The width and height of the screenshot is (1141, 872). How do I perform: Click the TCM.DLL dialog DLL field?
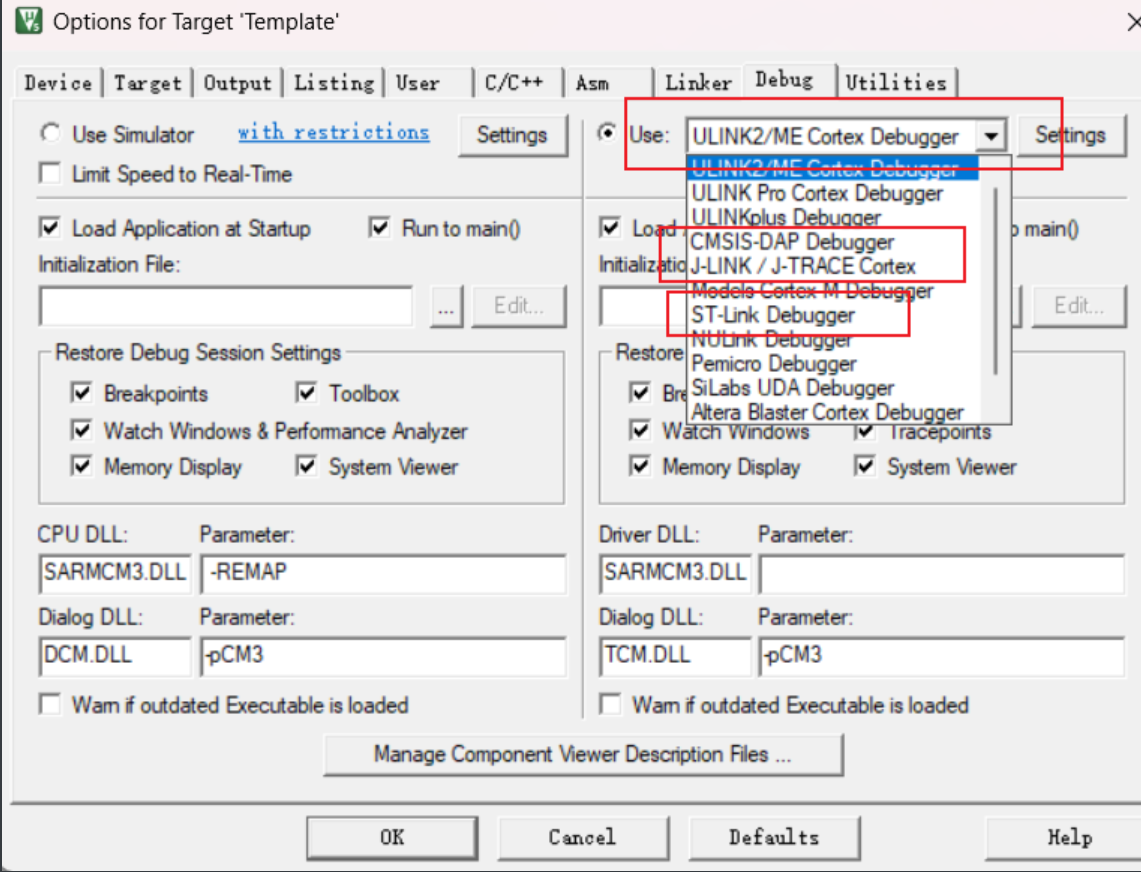pyautogui.click(x=675, y=655)
